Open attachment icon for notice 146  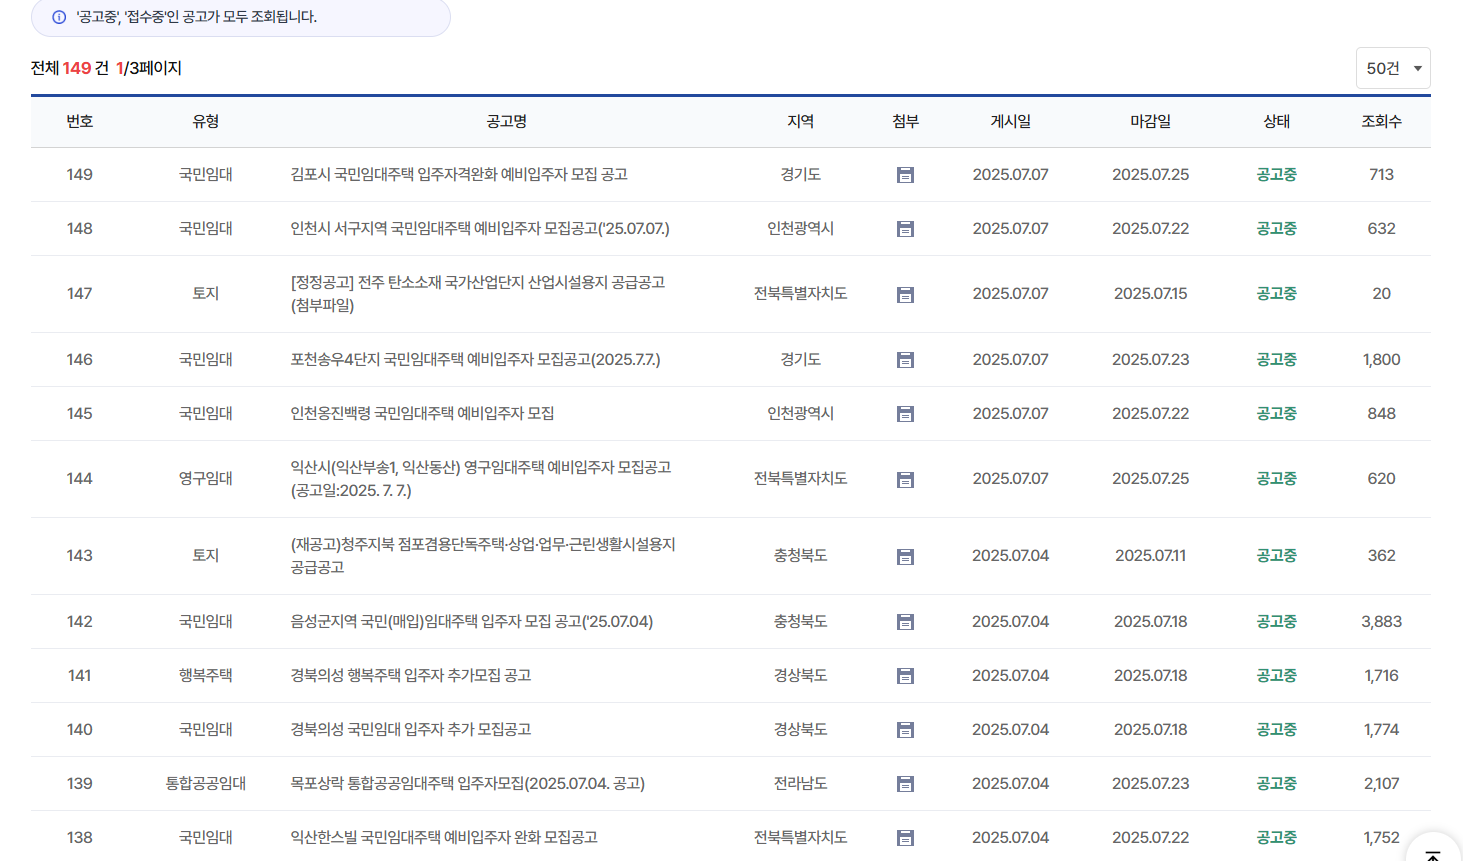point(905,360)
